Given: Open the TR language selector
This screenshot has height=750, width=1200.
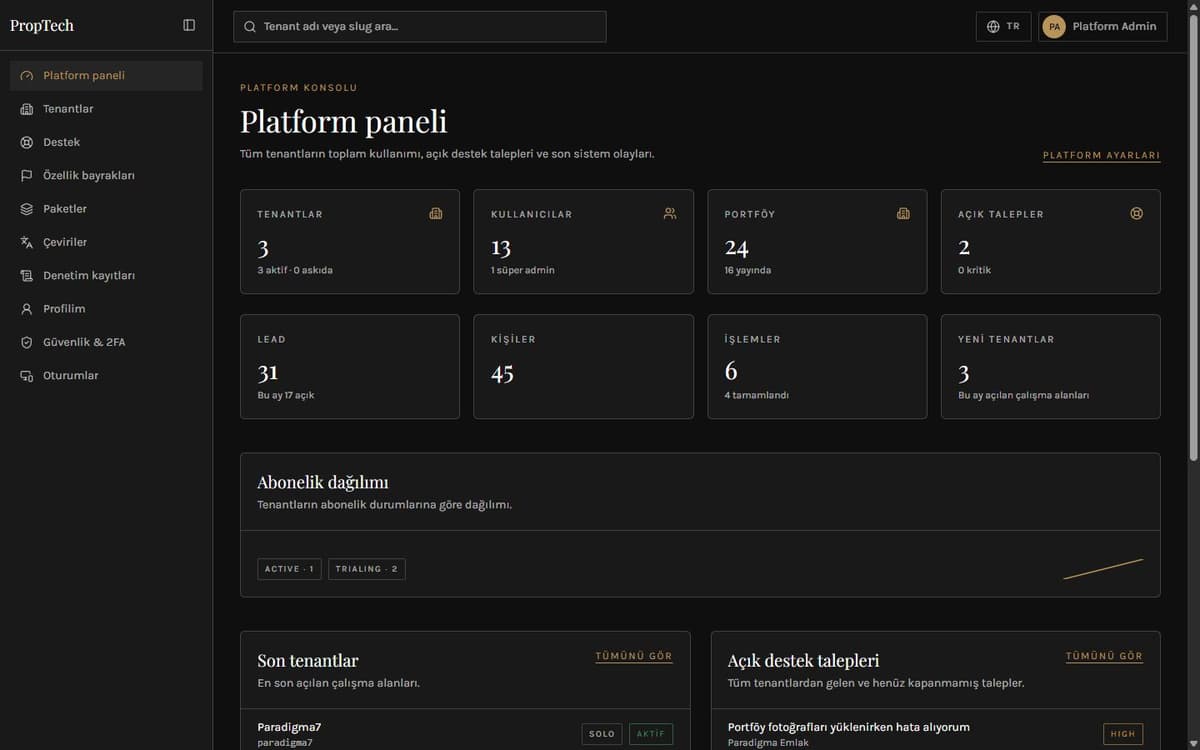Looking at the screenshot, I should tap(1003, 26).
